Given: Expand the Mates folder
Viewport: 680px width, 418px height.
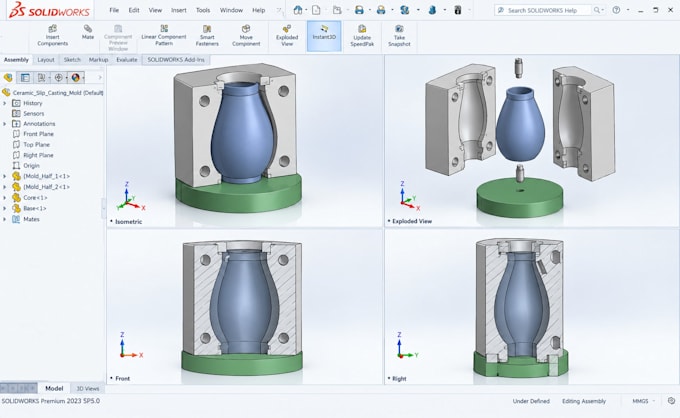Looking at the screenshot, I should coord(5,219).
